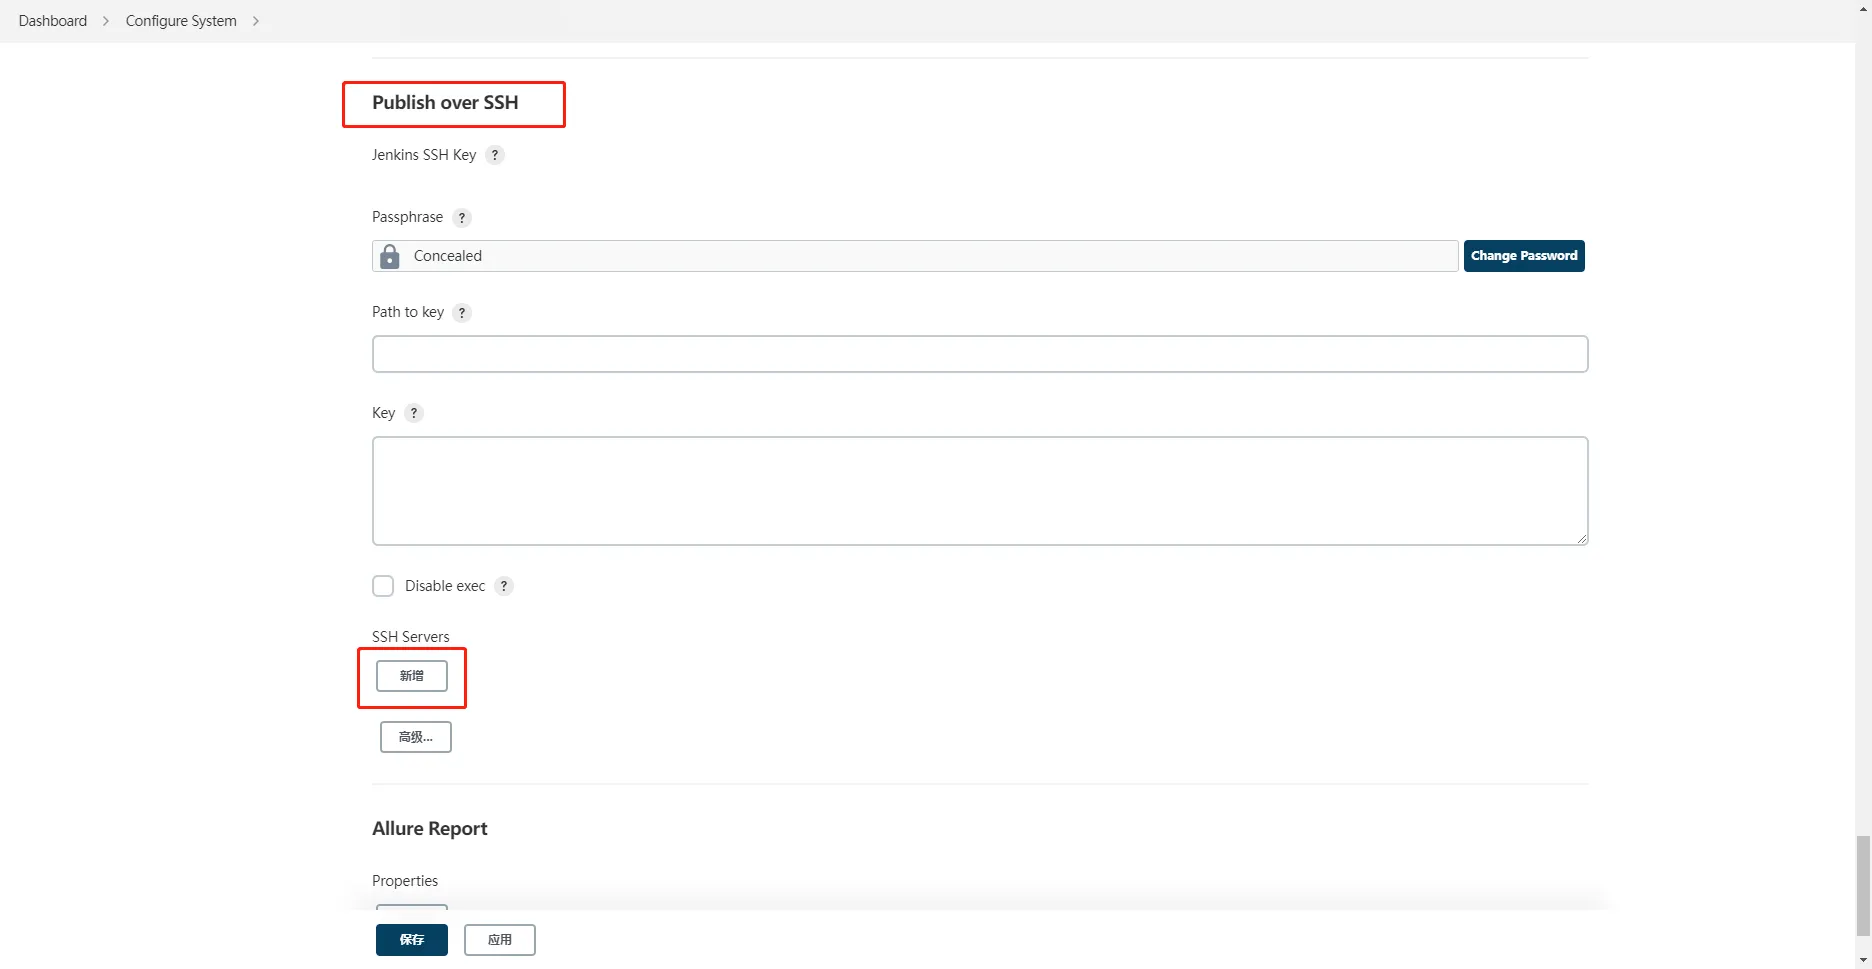Open help for Jenkins SSH Key
The image size is (1872, 969).
pyautogui.click(x=495, y=155)
